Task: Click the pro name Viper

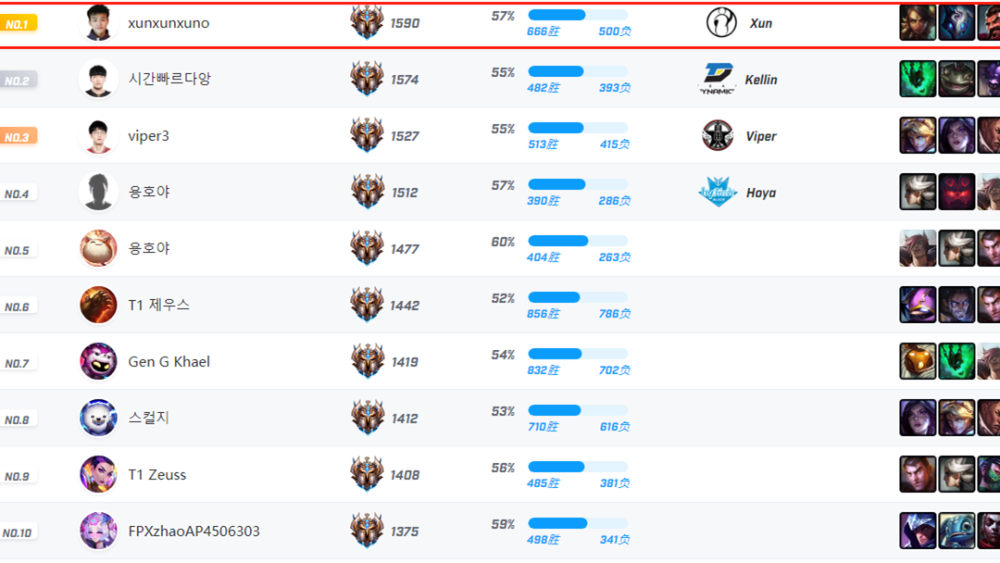Action: (761, 136)
